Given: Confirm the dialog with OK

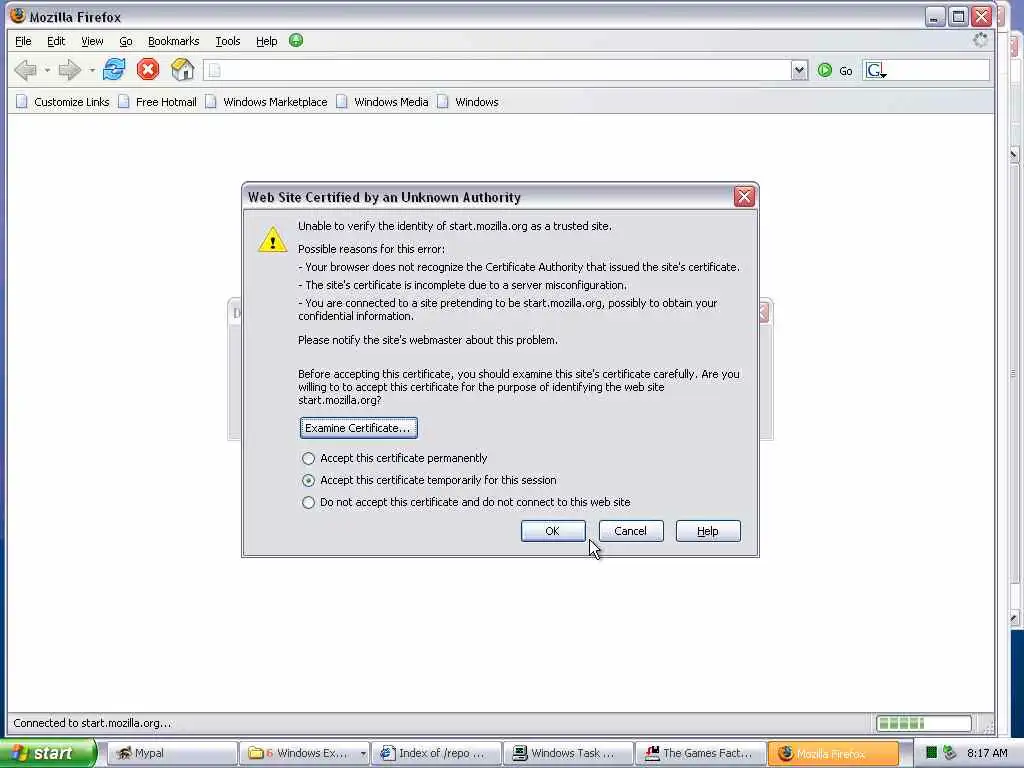Looking at the screenshot, I should (552, 531).
